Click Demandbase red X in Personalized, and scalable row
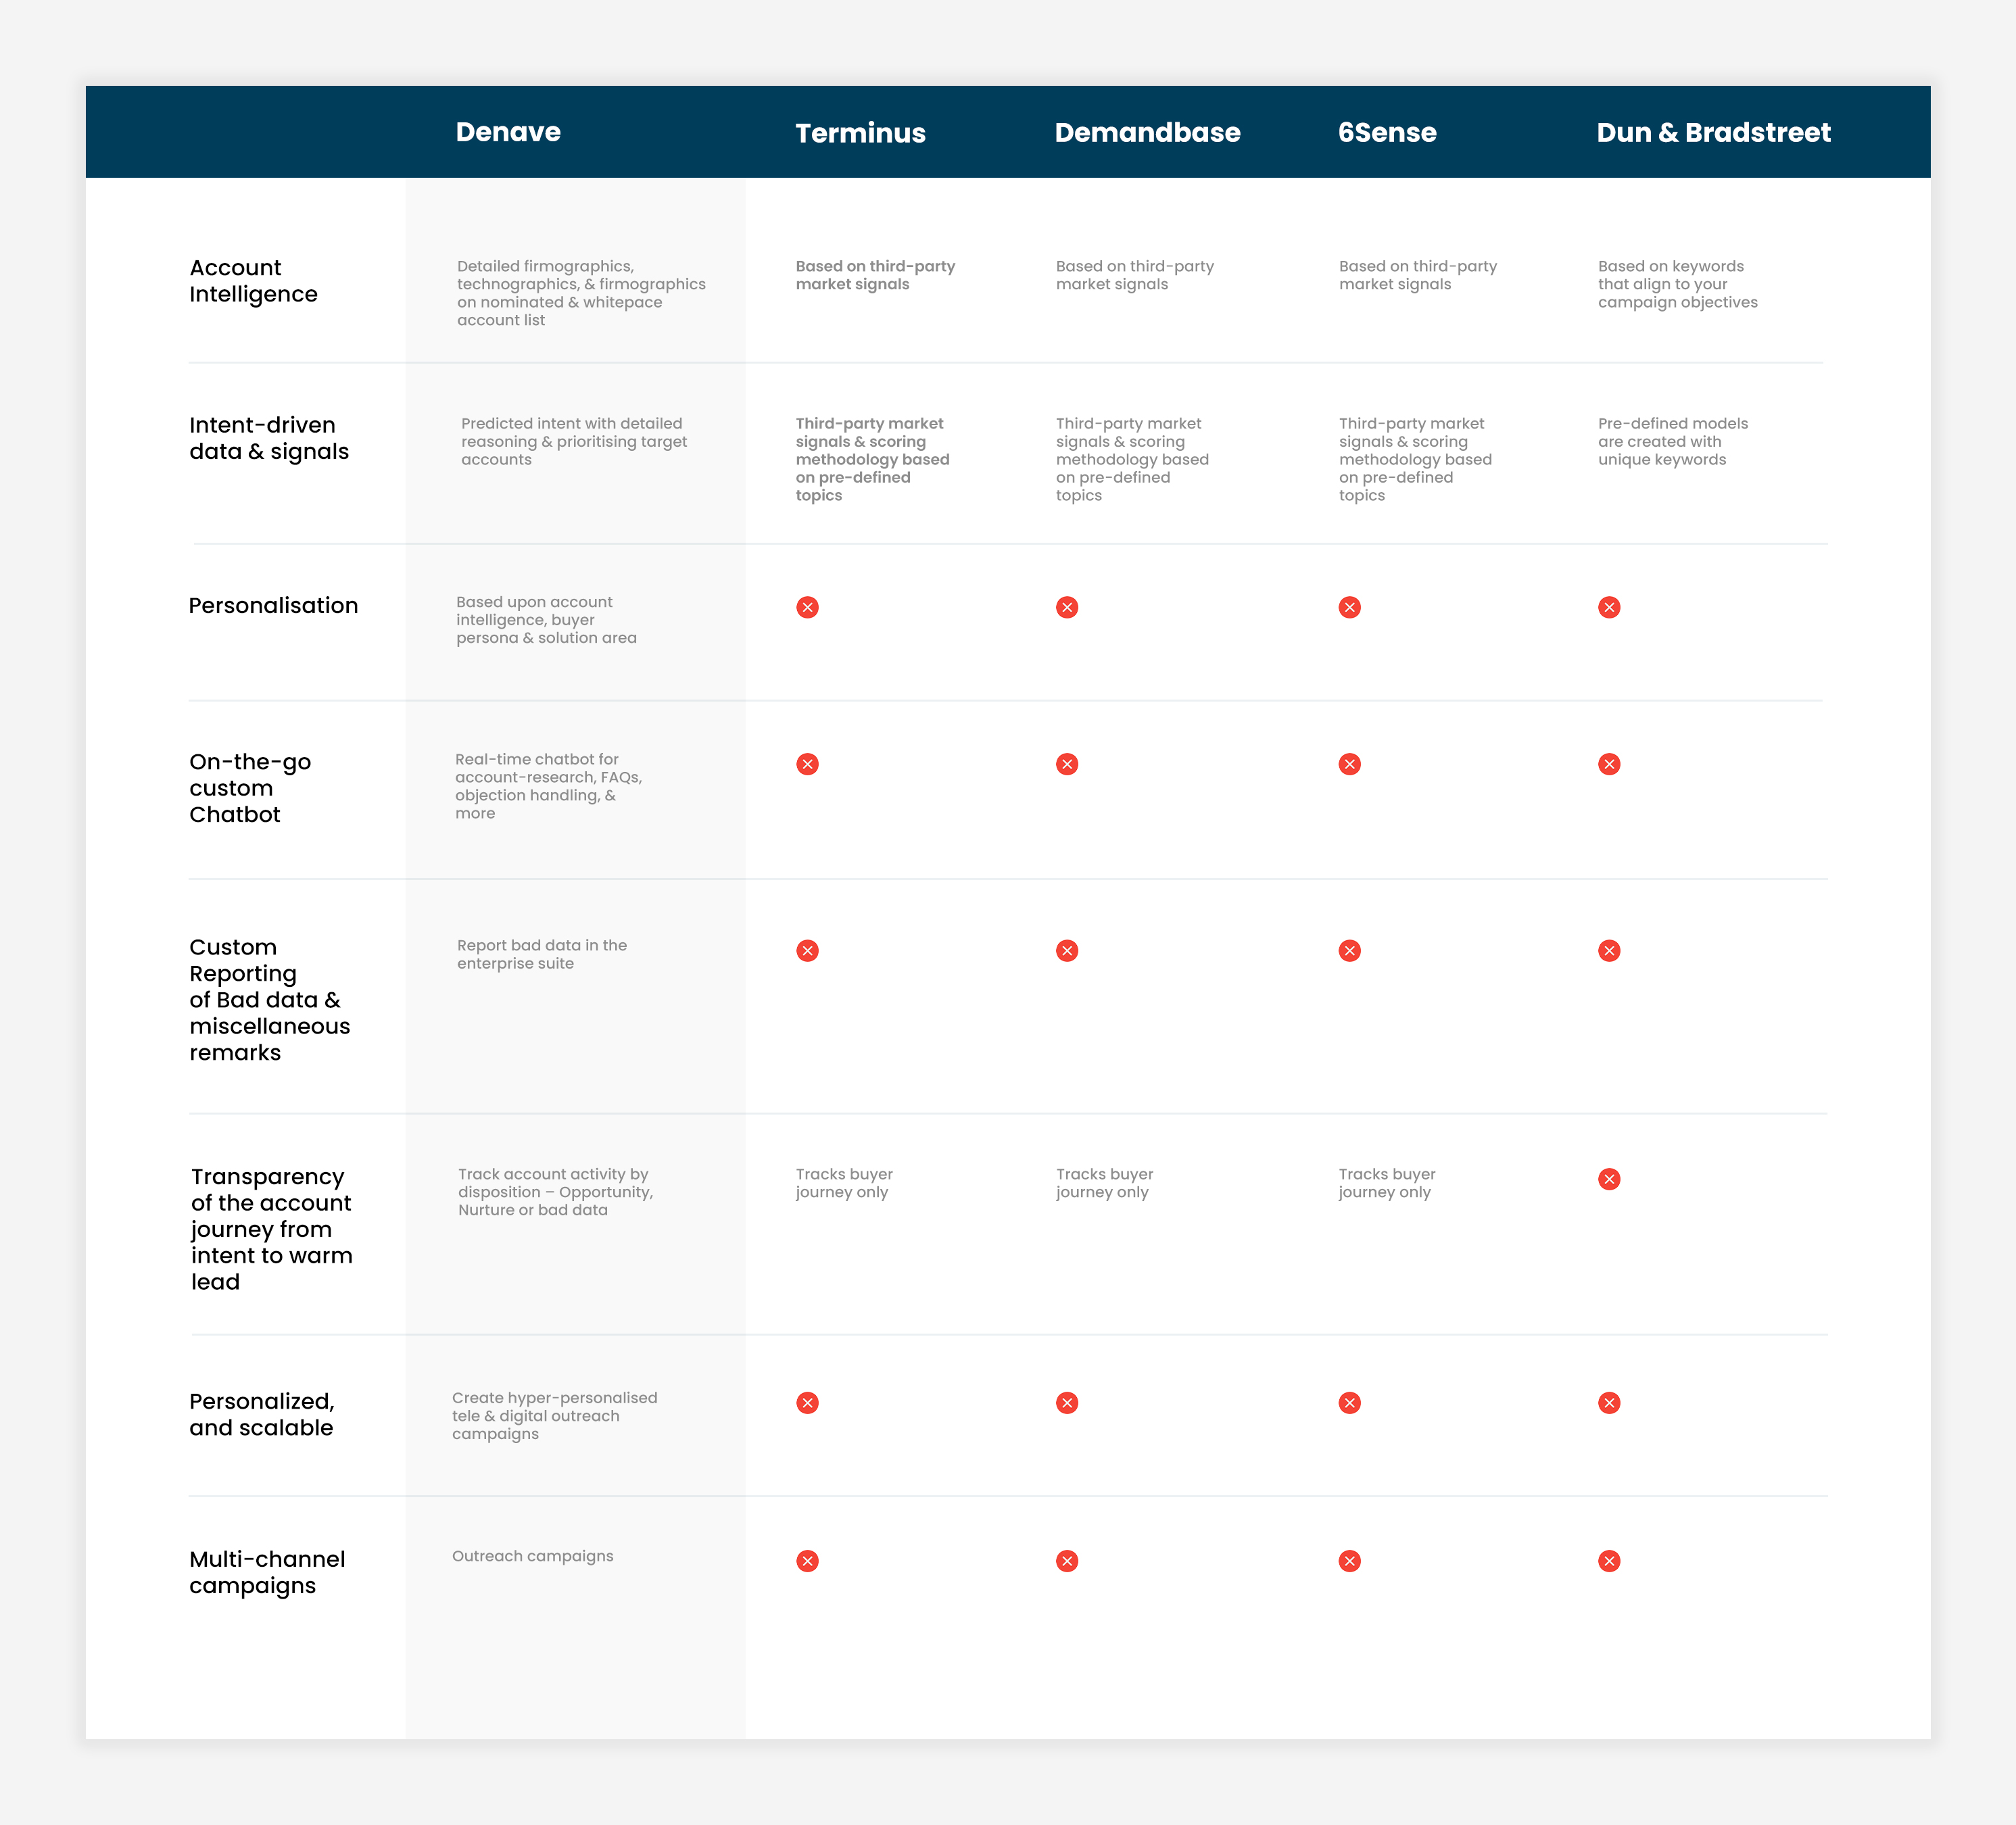The height and width of the screenshot is (1825, 2016). coord(1067,1403)
